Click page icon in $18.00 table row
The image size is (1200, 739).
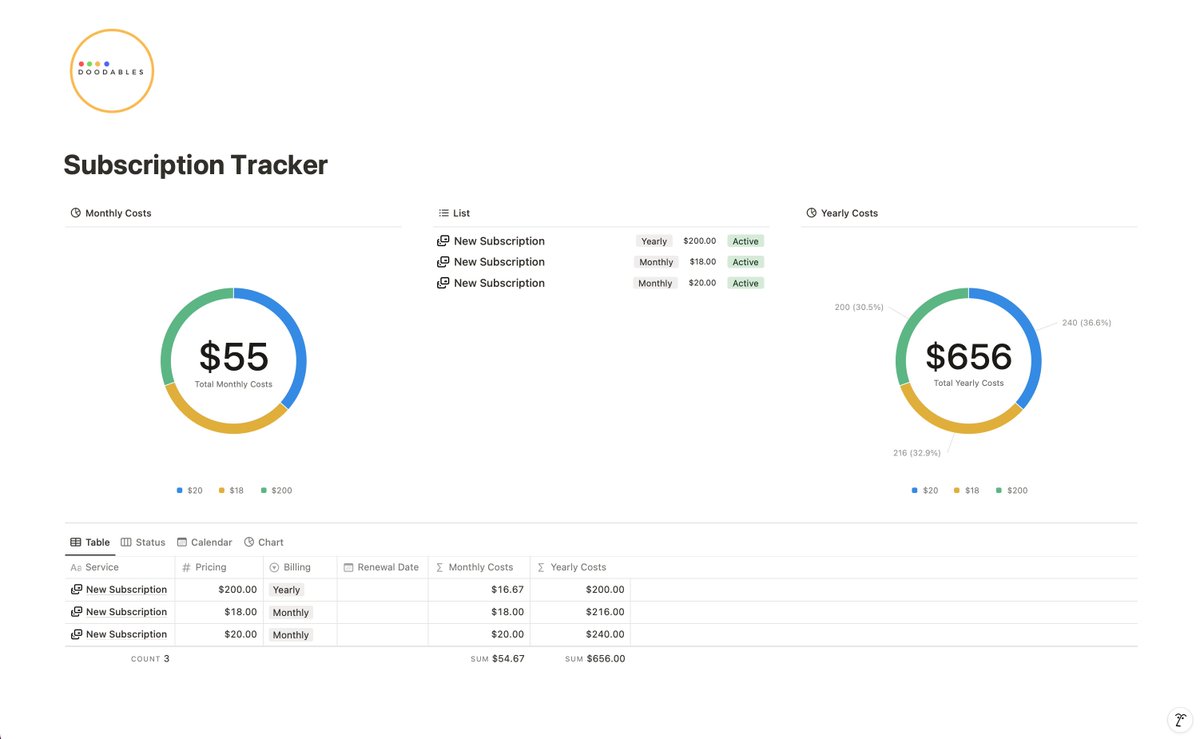coord(77,612)
